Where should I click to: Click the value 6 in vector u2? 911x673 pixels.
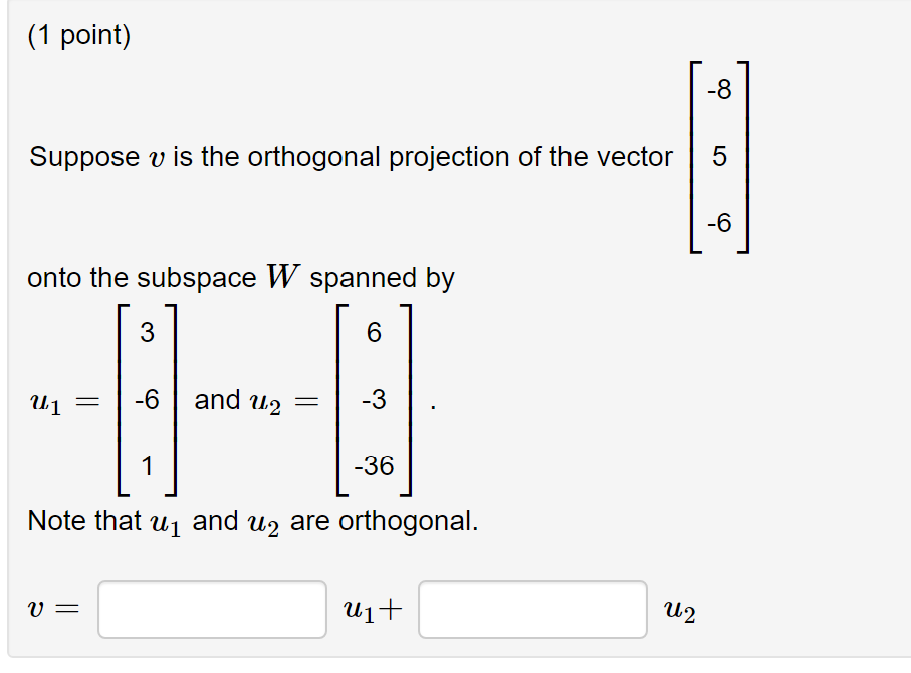point(375,333)
